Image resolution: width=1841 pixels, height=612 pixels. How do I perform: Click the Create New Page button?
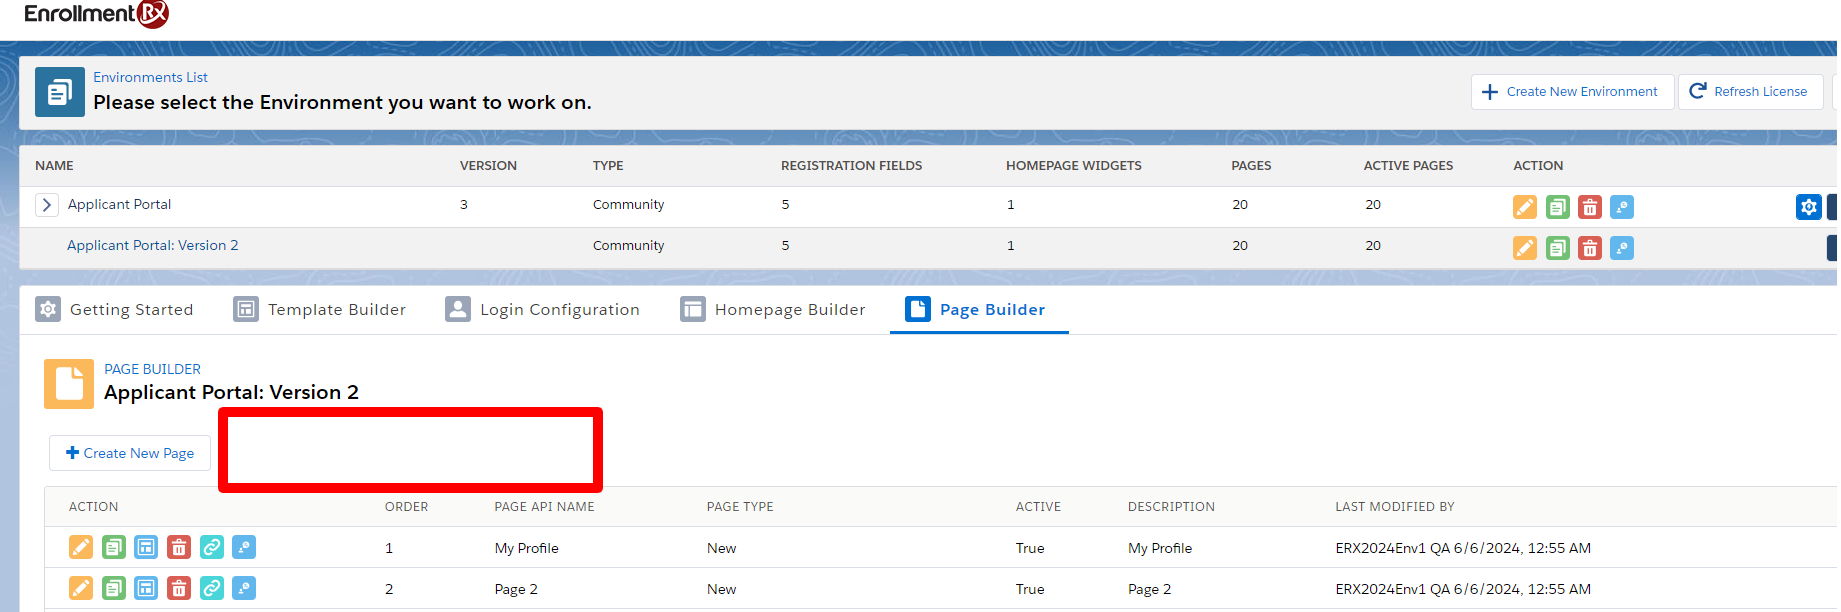[130, 453]
